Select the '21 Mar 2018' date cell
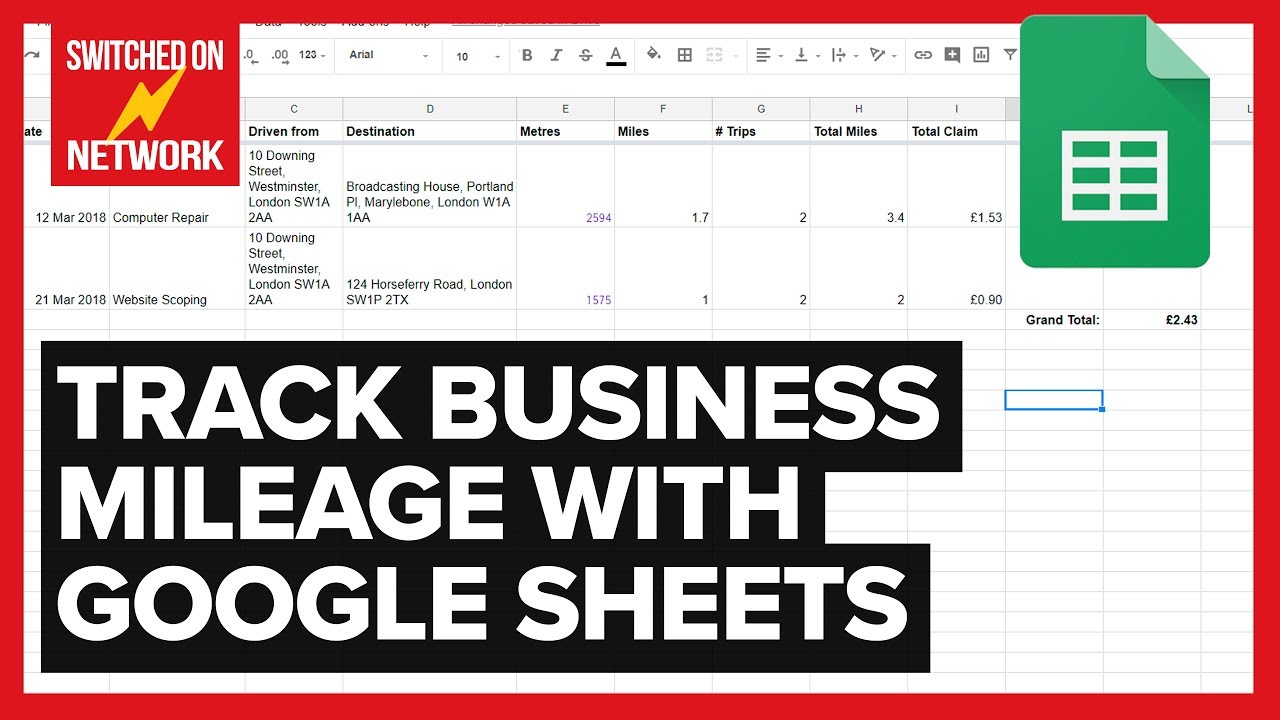 pyautogui.click(x=67, y=268)
